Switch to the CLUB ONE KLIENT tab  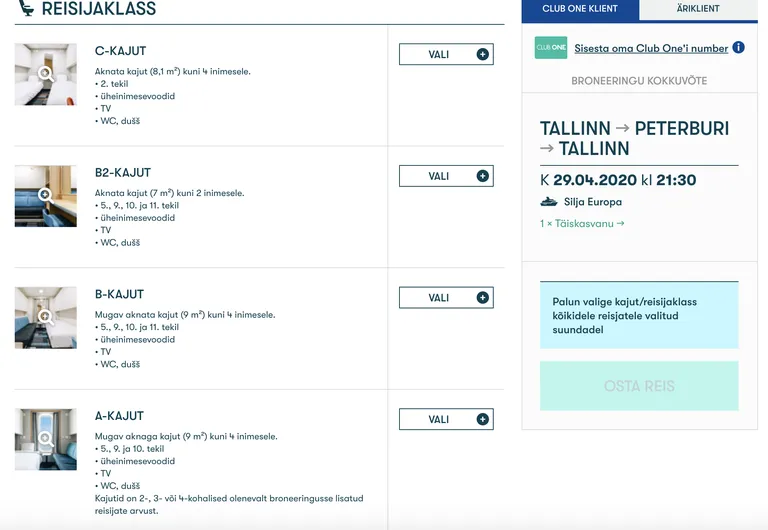click(x=580, y=9)
